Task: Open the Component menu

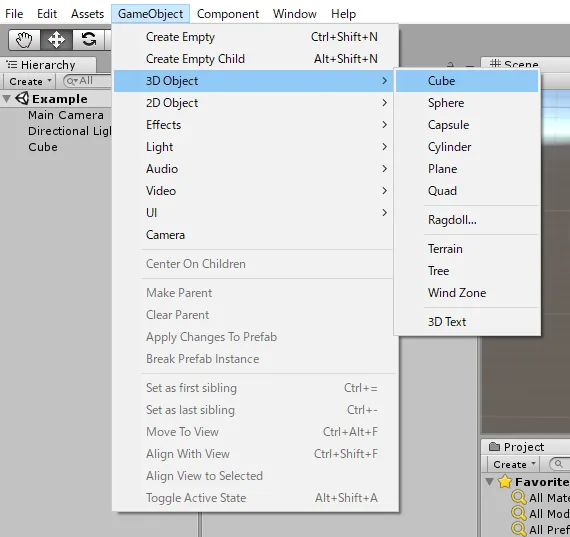Action: [x=228, y=14]
